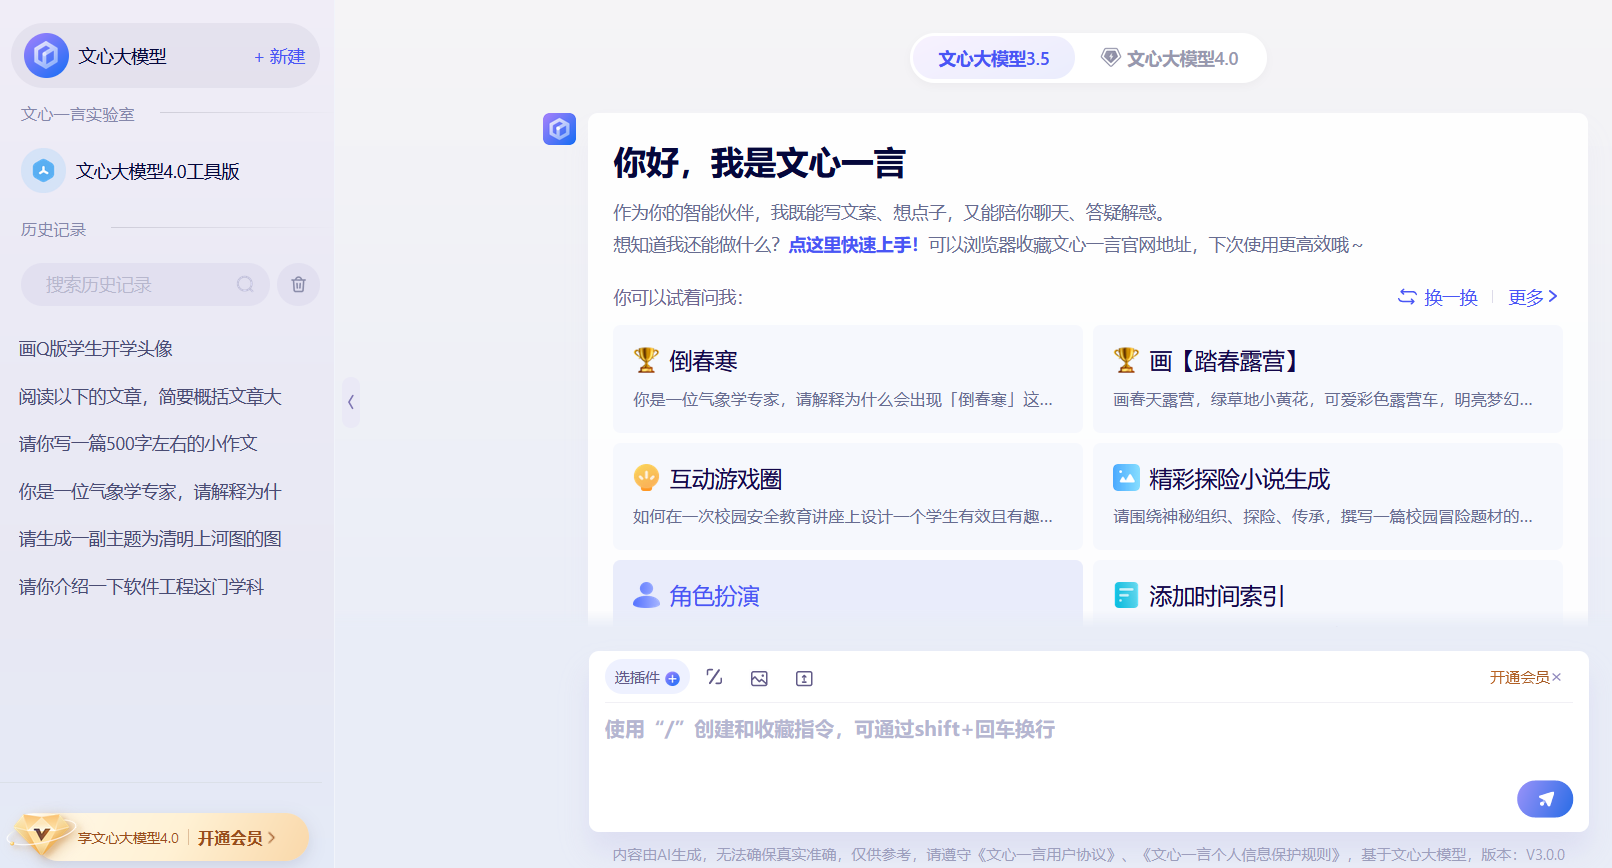Open history item 画Q版学生开学头像
Viewport: 1612px width, 868px height.
click(96, 348)
